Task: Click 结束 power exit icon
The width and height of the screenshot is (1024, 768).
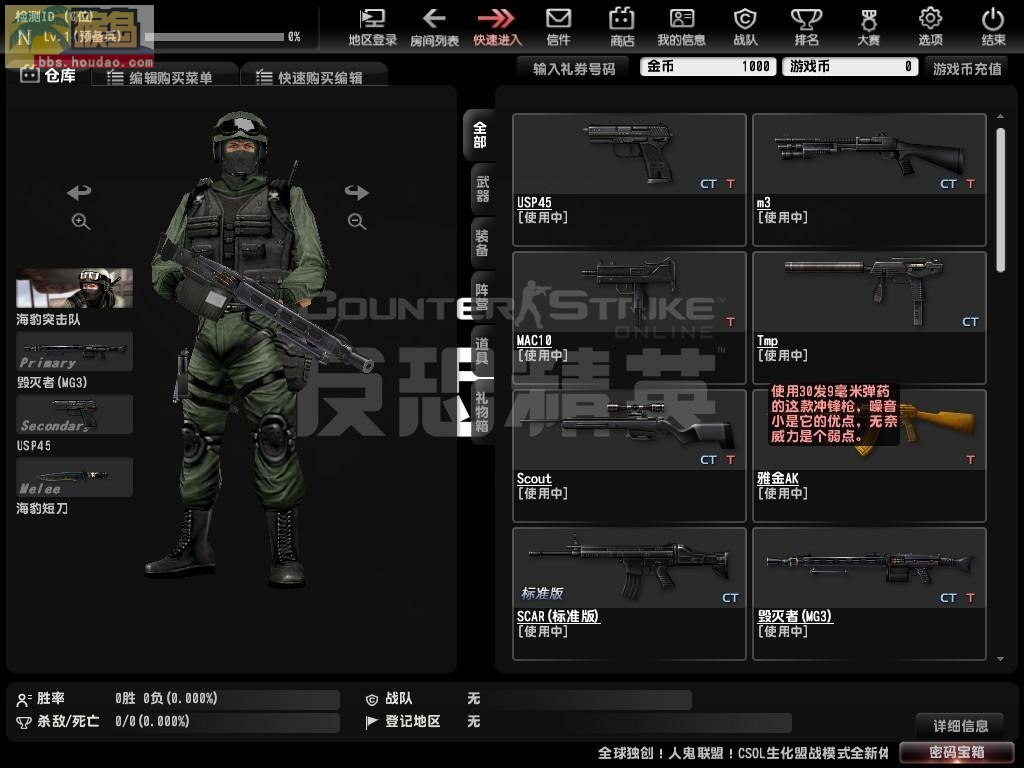Action: pos(993,27)
